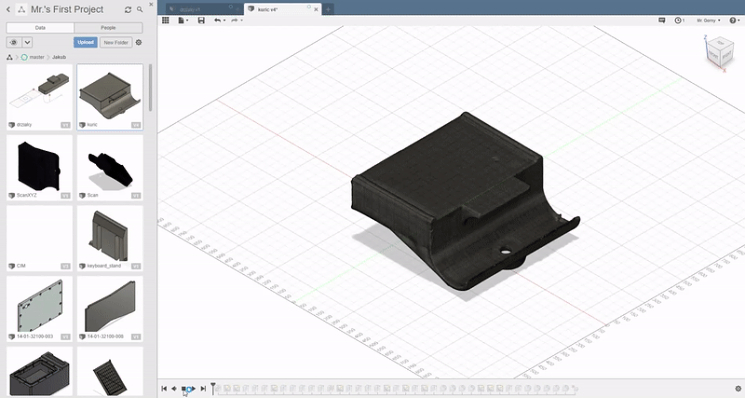Viewport: 745px width, 398px height.
Task: Open data panel settings gear
Action: [139, 42]
